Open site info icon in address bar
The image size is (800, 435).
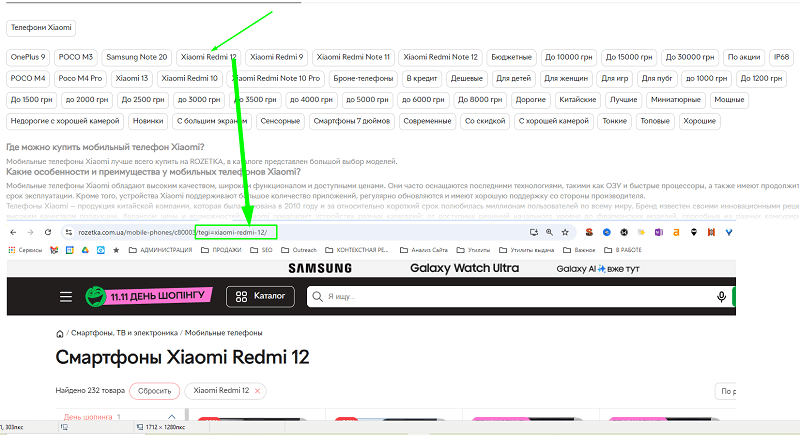click(x=68, y=233)
